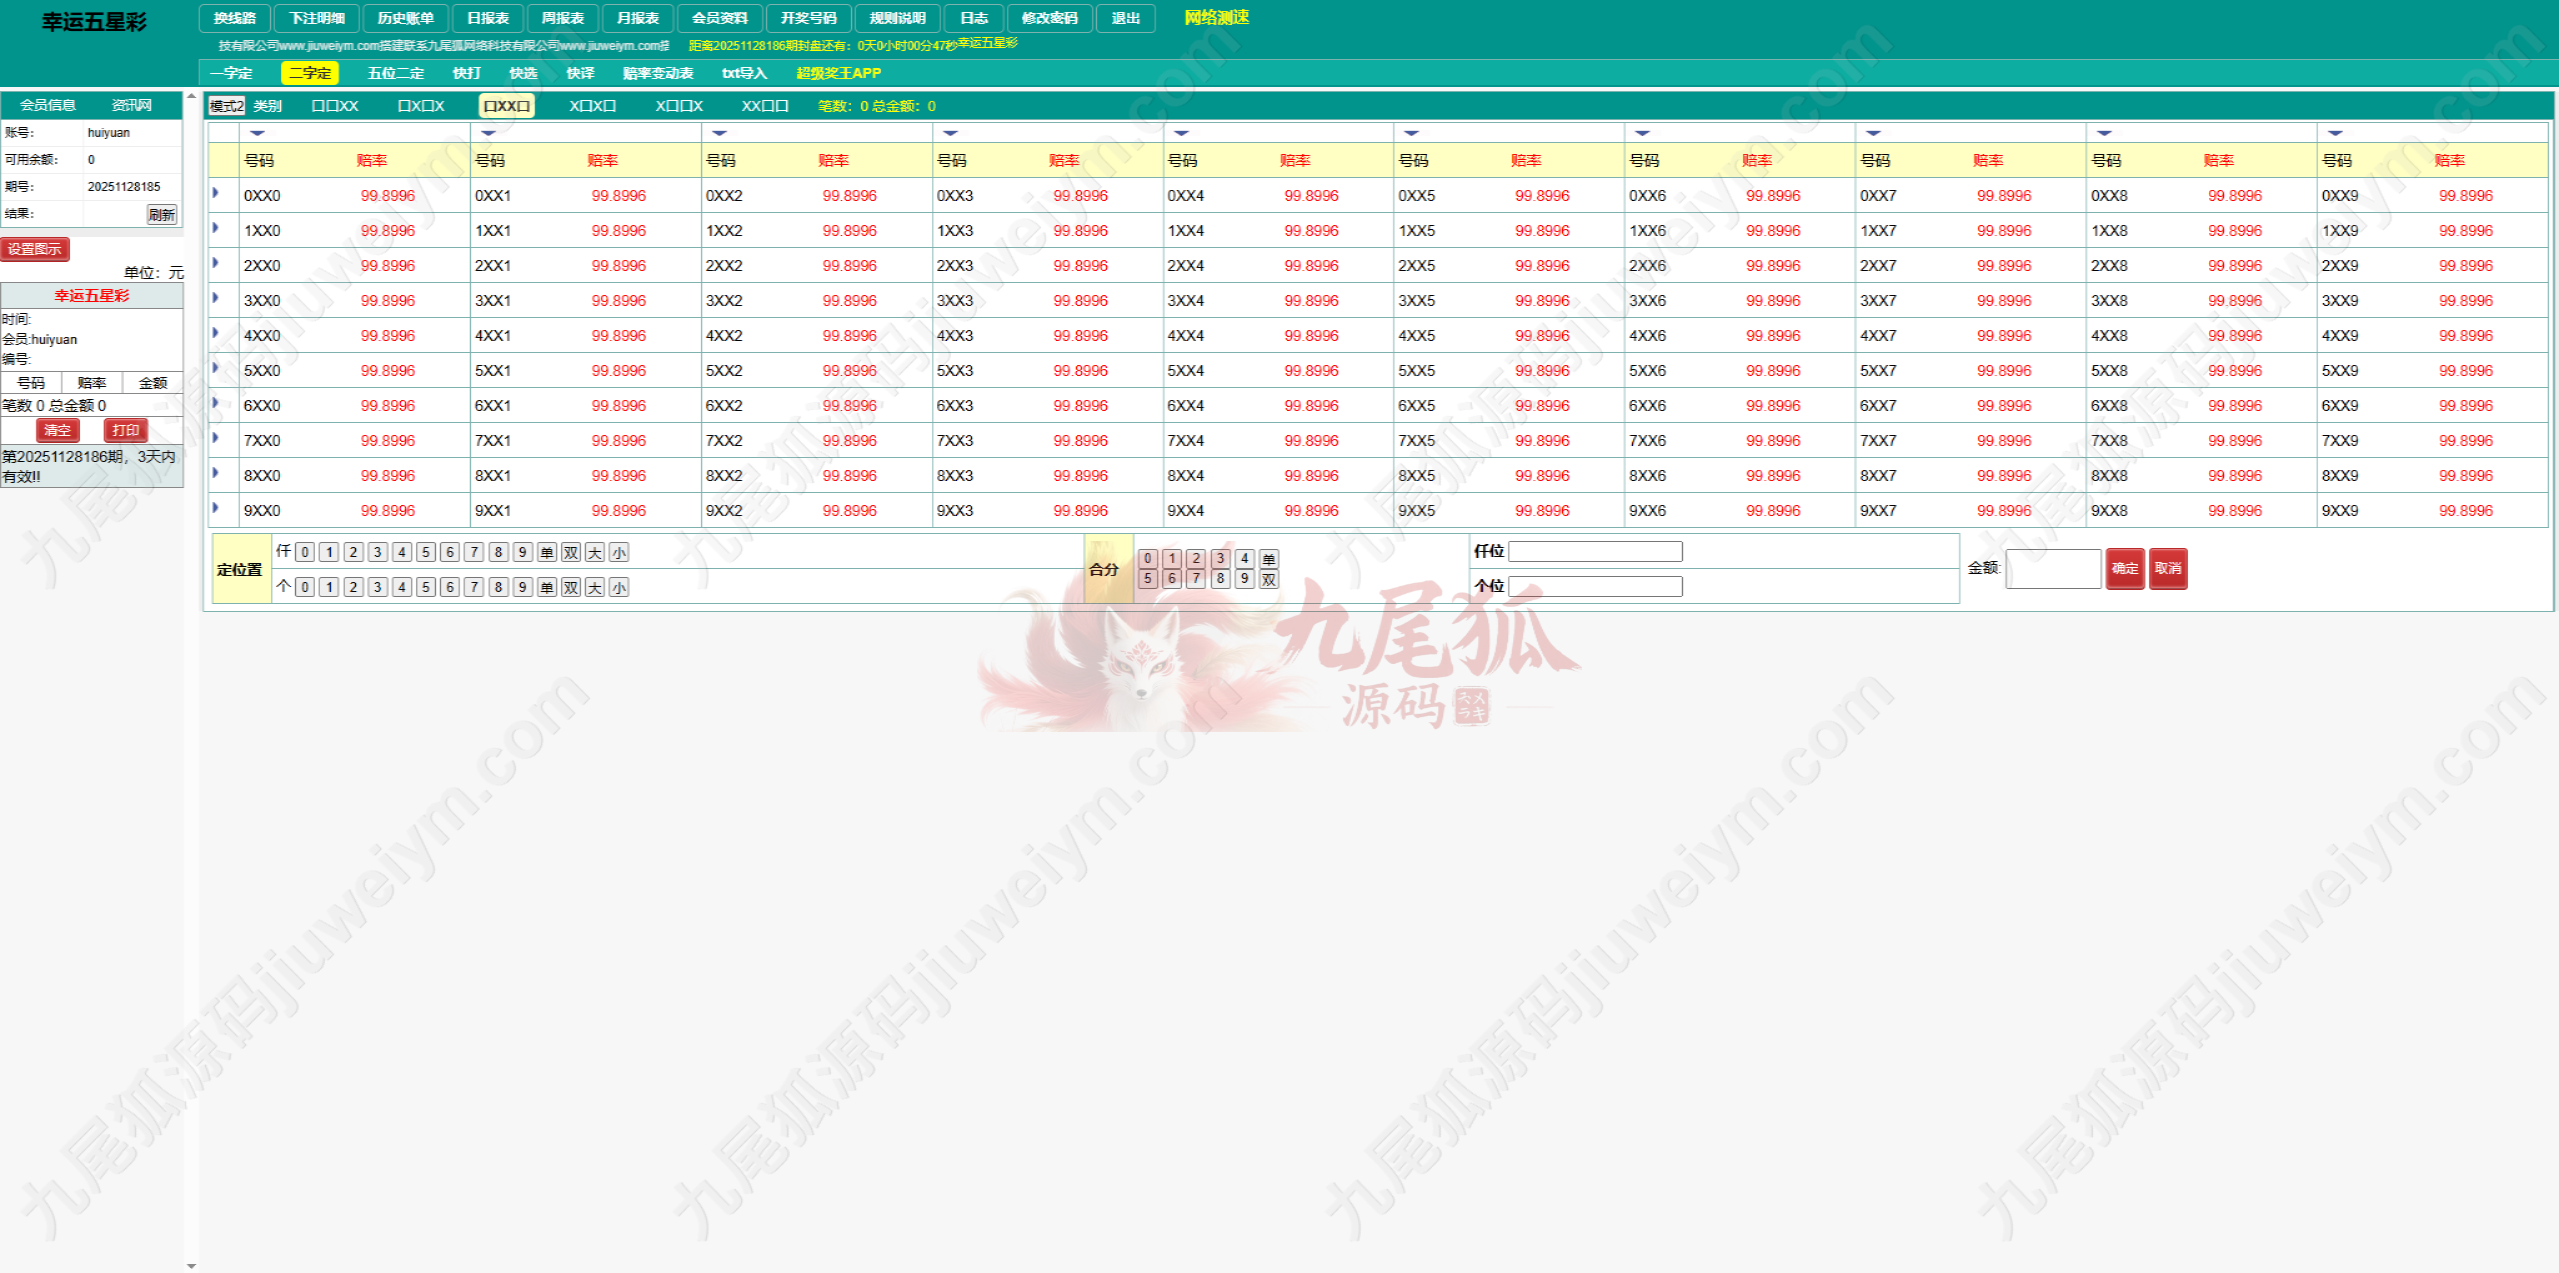Select the X口X口 category tab
Image resolution: width=2559 pixels, height=1273 pixels.
click(592, 106)
